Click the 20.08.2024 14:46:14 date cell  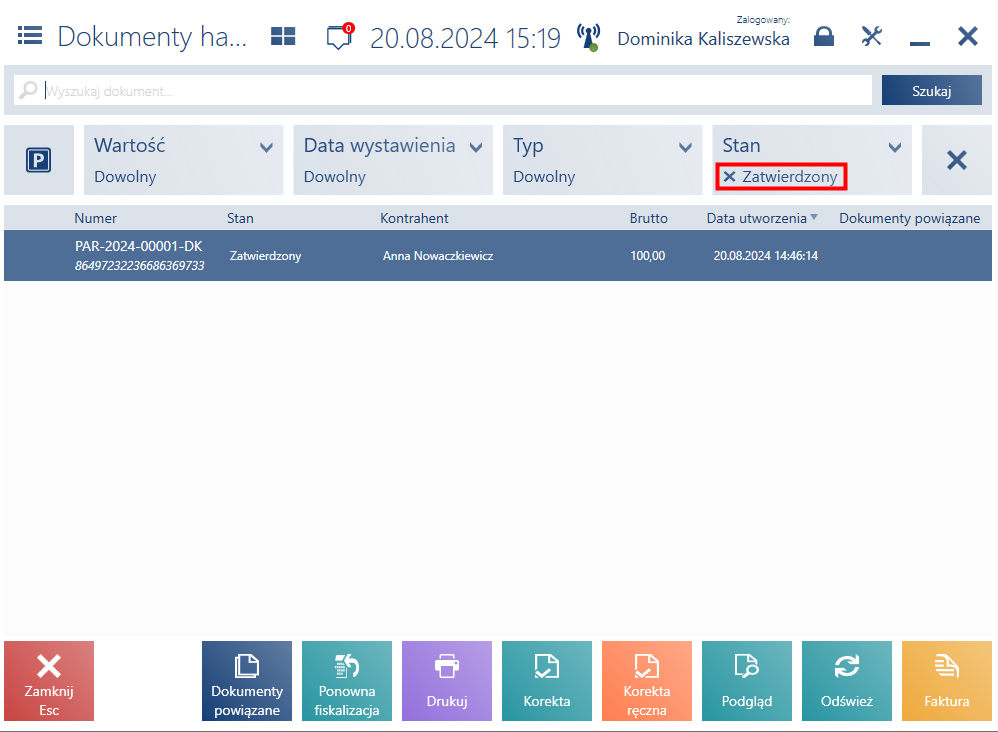(766, 256)
